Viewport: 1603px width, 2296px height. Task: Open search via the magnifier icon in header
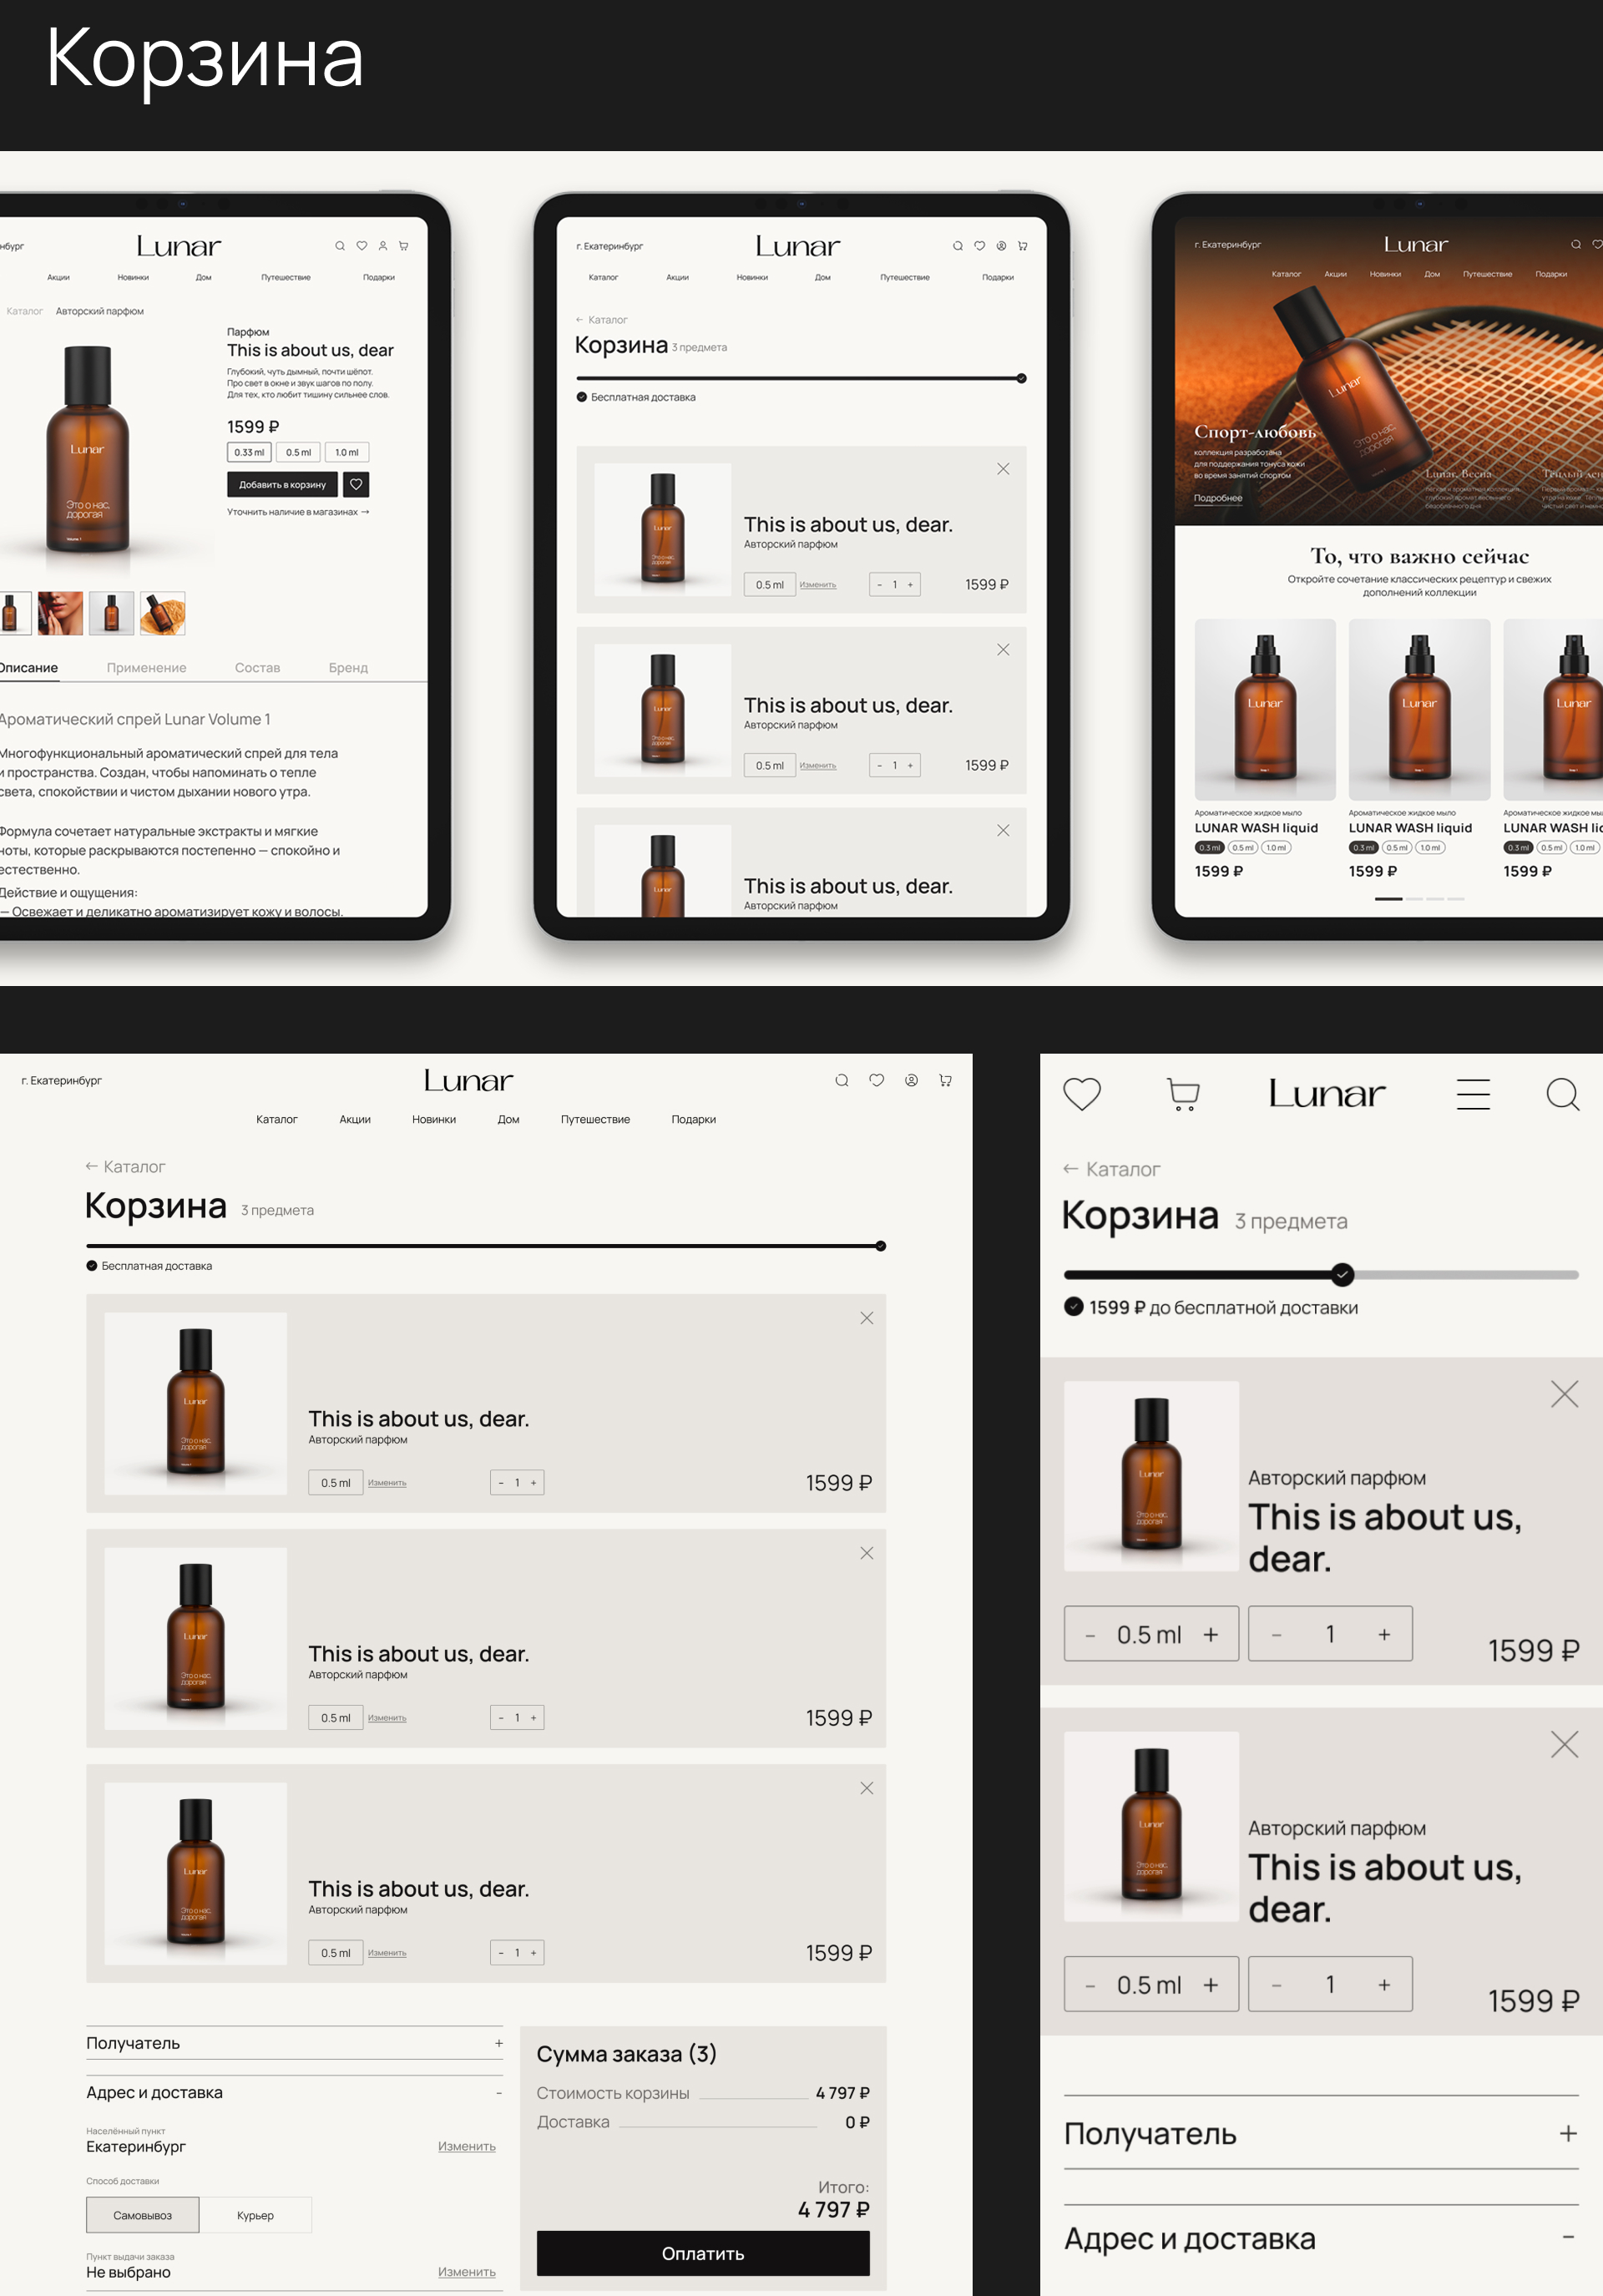pos(841,1080)
